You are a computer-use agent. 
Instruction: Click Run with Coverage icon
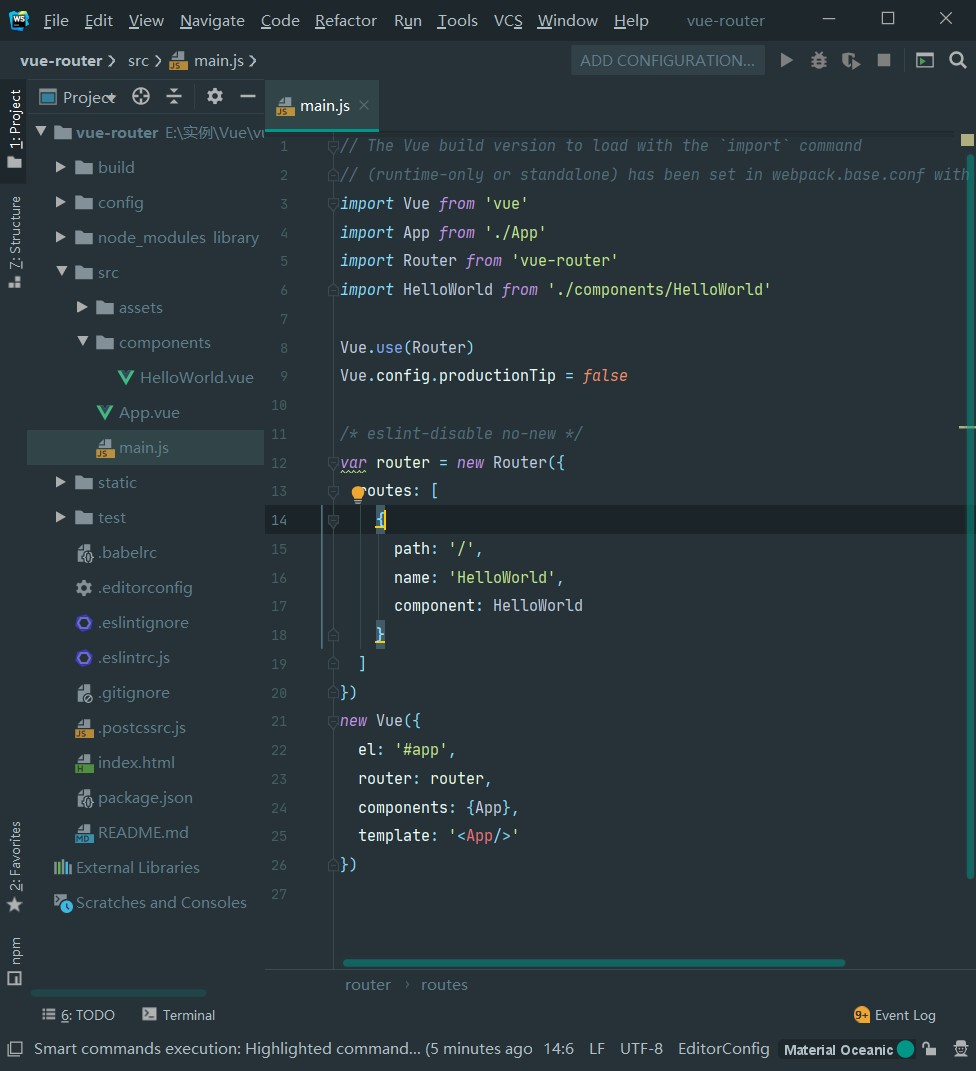tap(850, 61)
